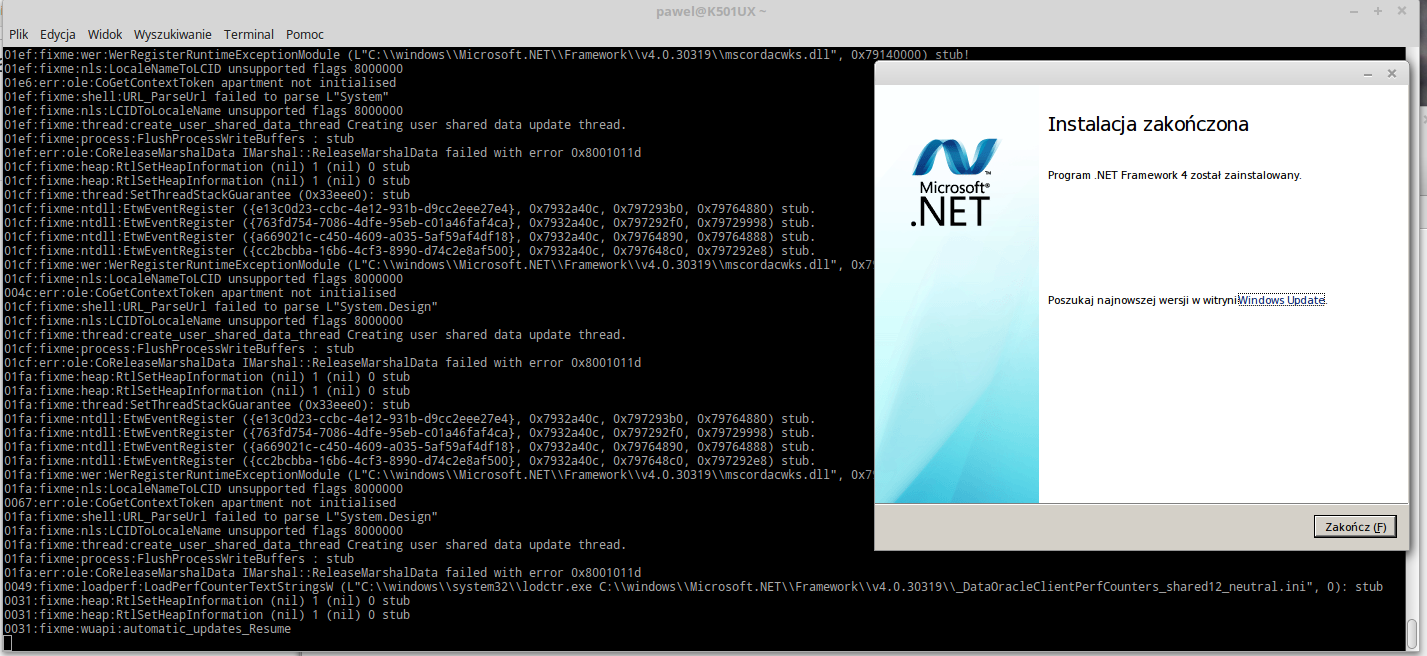Open the Terminal menu
The height and width of the screenshot is (656, 1427).
point(248,34)
